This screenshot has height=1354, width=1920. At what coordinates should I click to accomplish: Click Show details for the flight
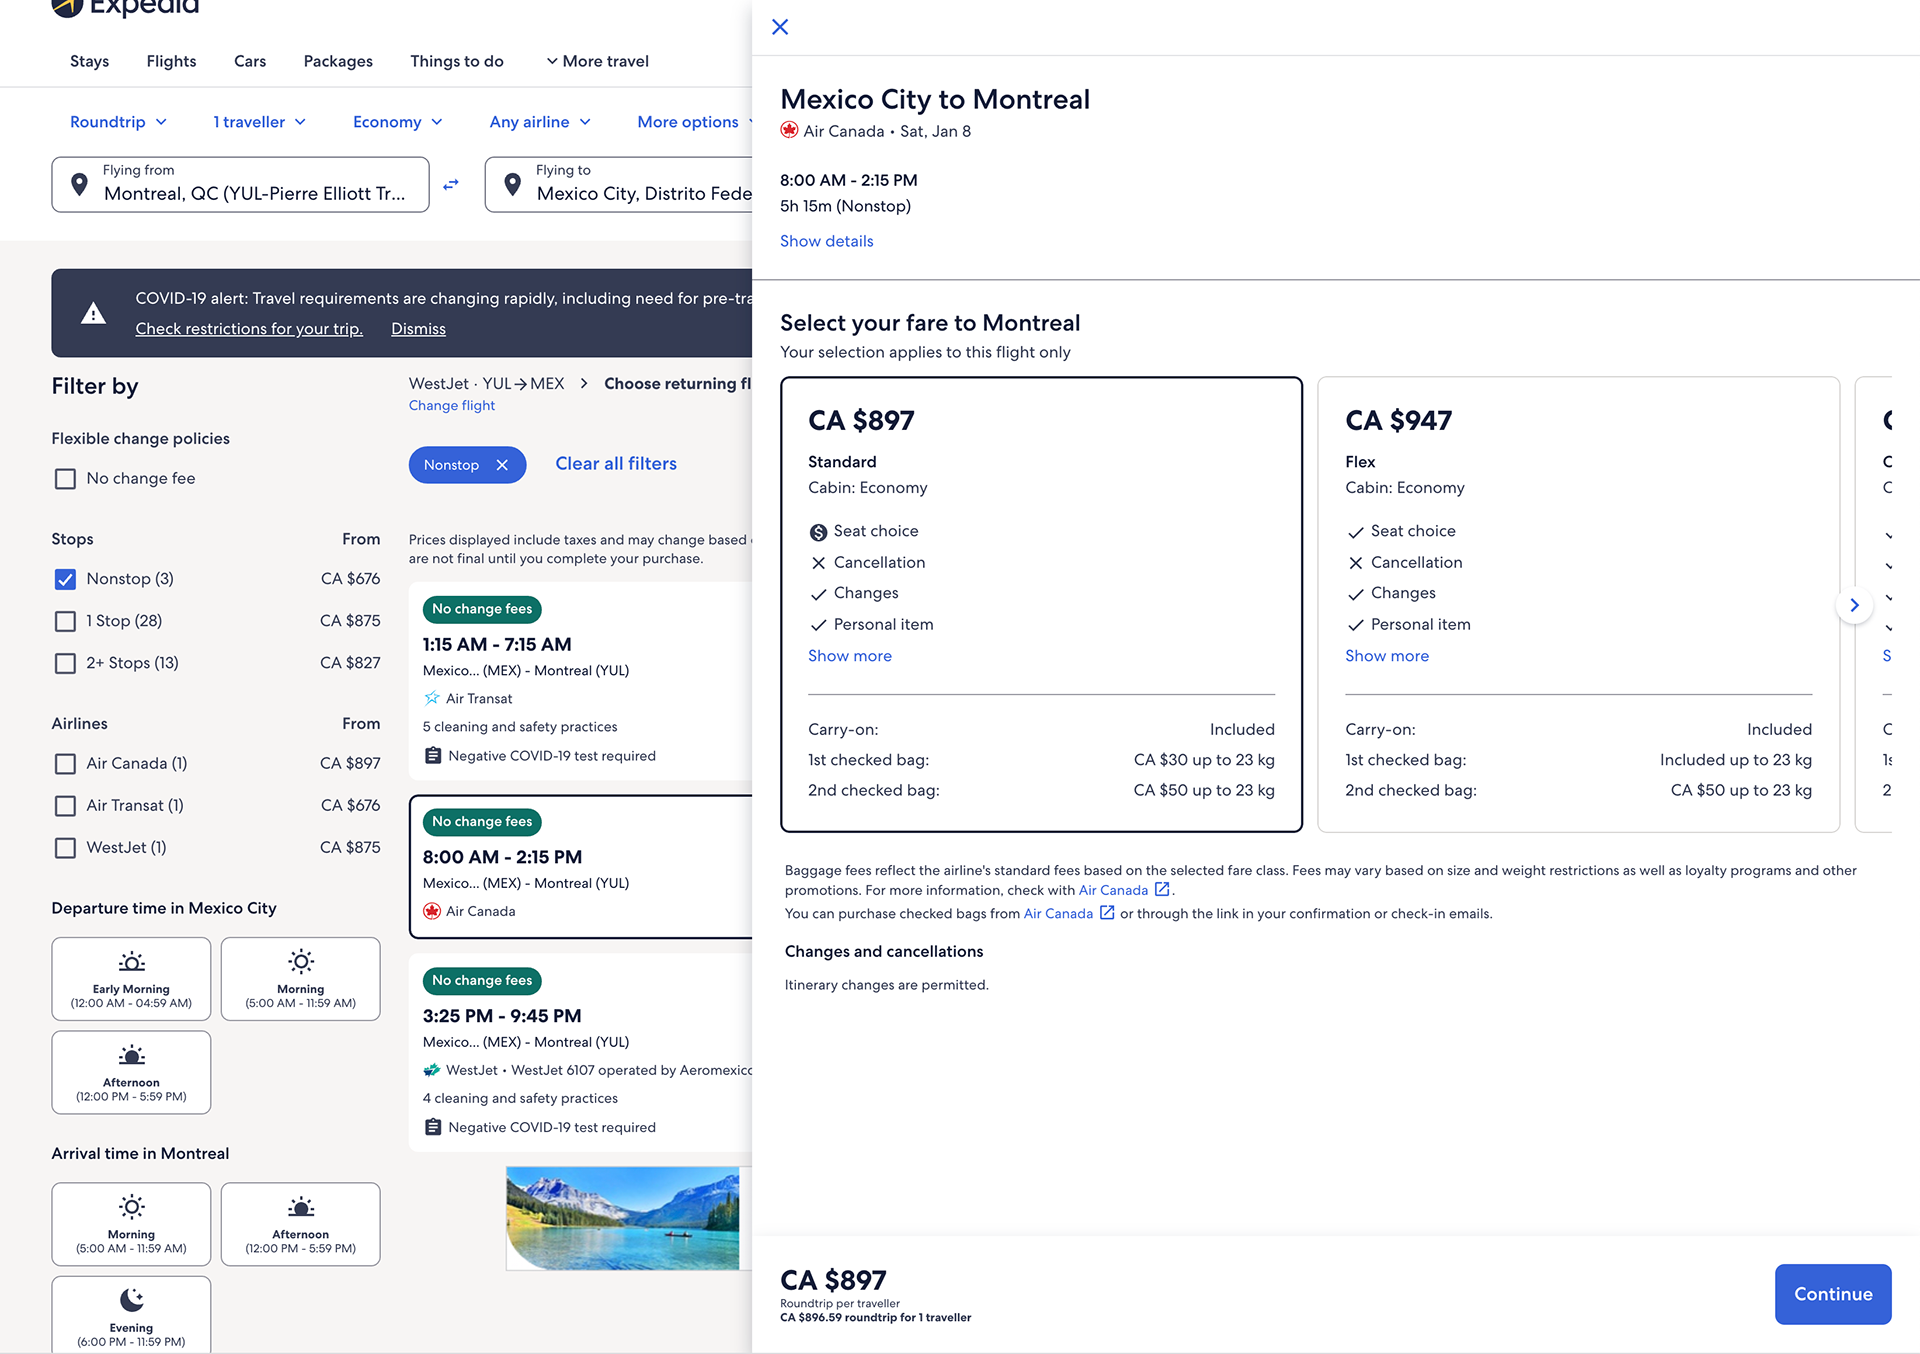coord(826,241)
